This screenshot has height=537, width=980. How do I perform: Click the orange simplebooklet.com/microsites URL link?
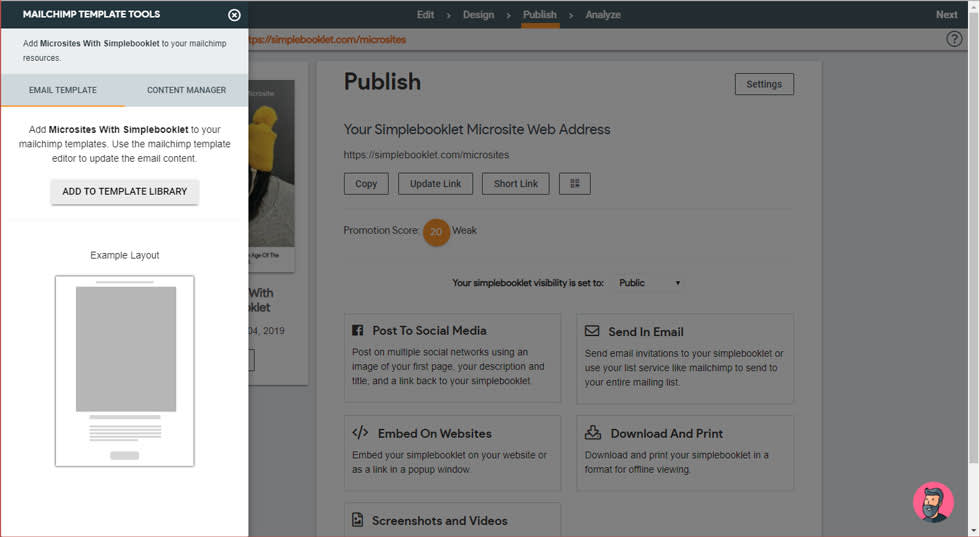328,39
